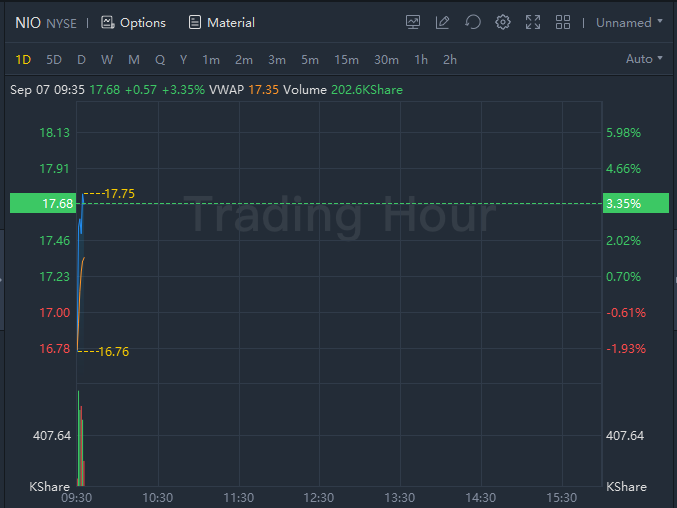Screen dimensions: 677x508
Task: Click the 17.75 high price marker
Action: (118, 193)
